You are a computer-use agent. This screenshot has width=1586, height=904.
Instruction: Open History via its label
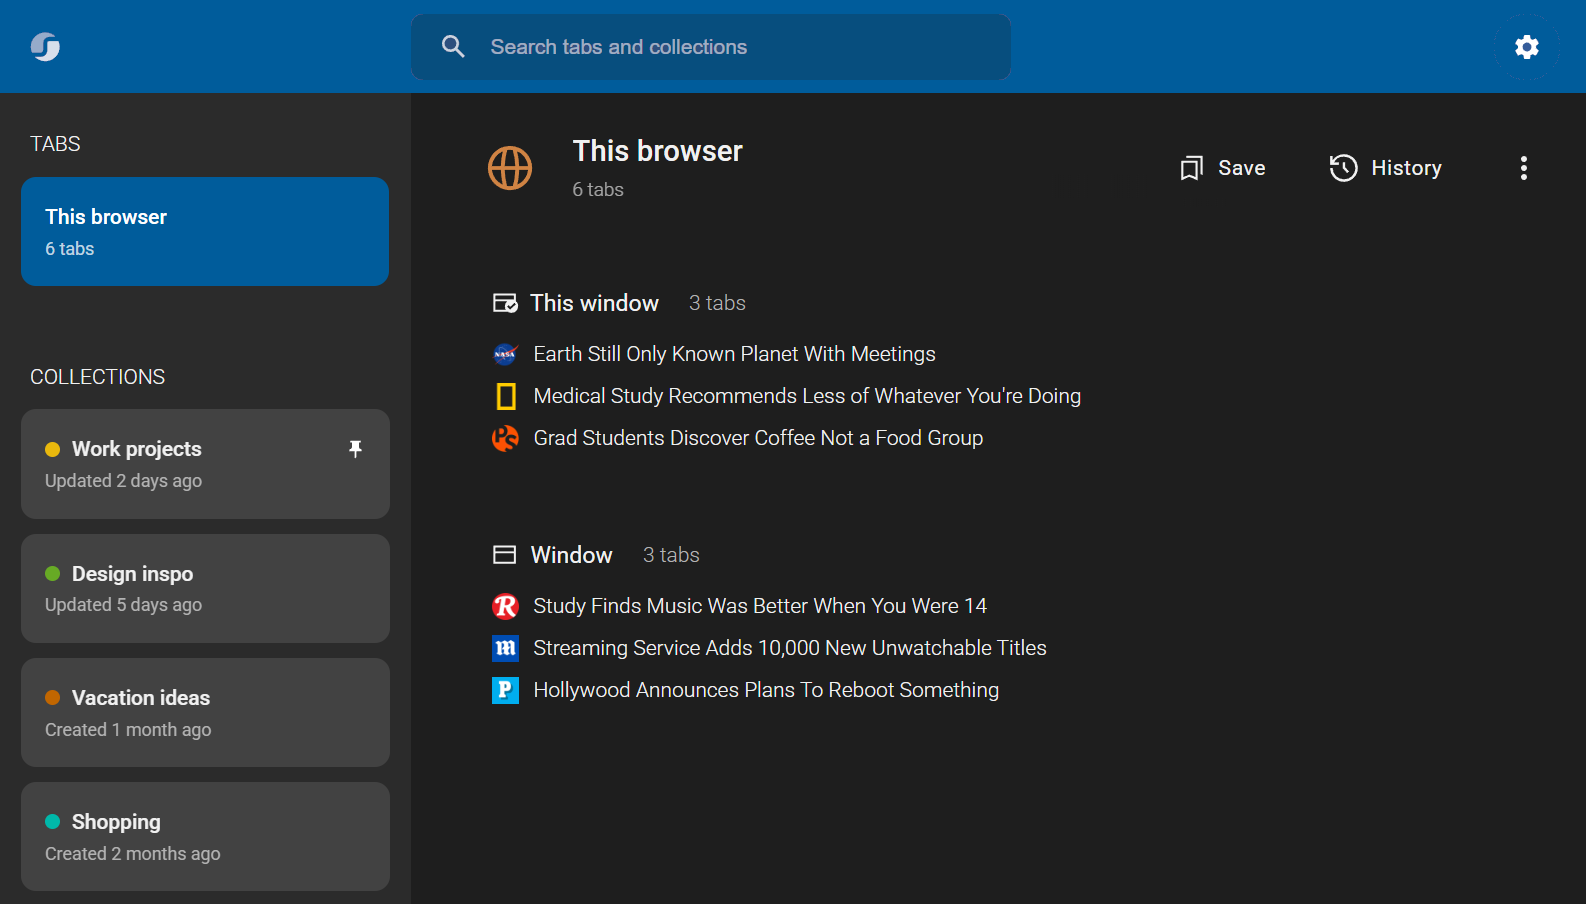(x=1406, y=168)
